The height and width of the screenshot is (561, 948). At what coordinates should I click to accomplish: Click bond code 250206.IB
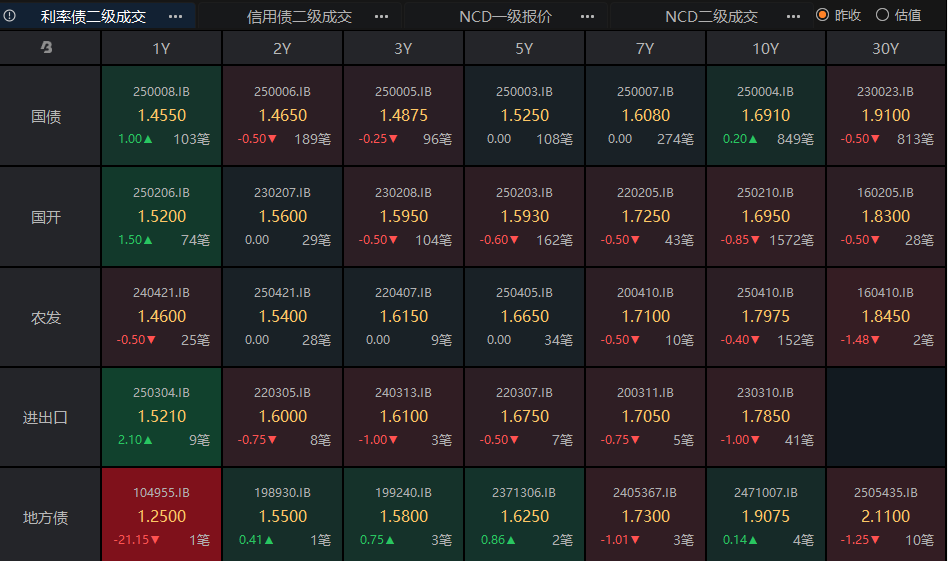pyautogui.click(x=161, y=193)
